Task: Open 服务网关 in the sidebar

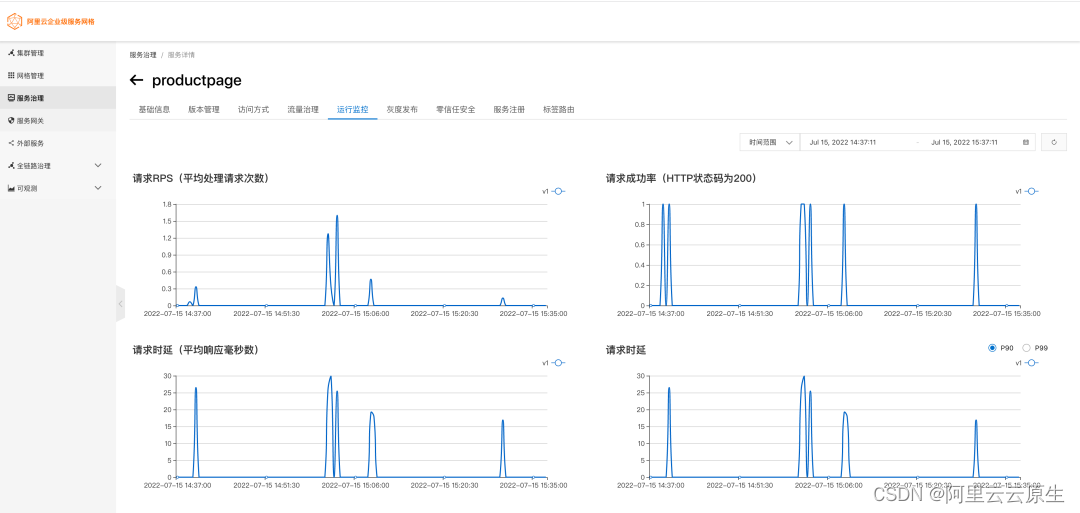Action: (58, 121)
